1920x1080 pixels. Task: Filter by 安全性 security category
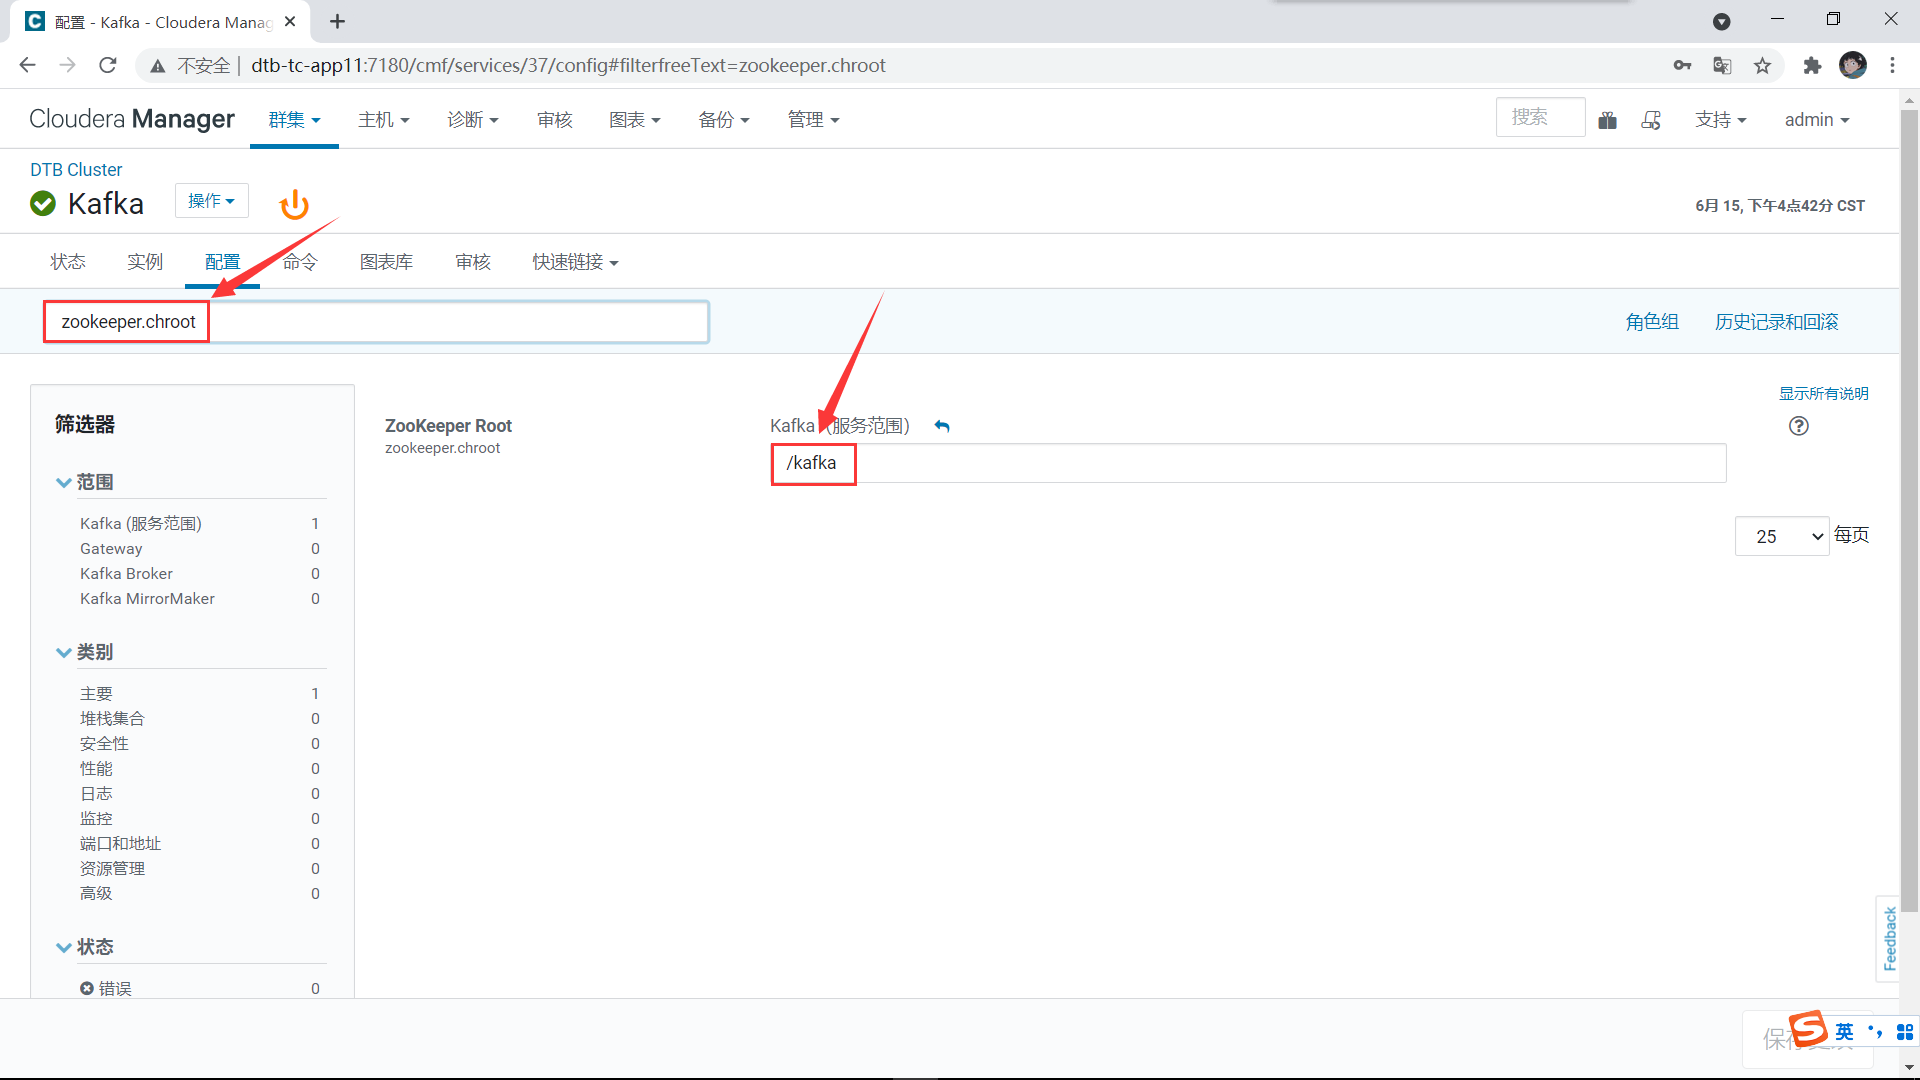tap(104, 744)
